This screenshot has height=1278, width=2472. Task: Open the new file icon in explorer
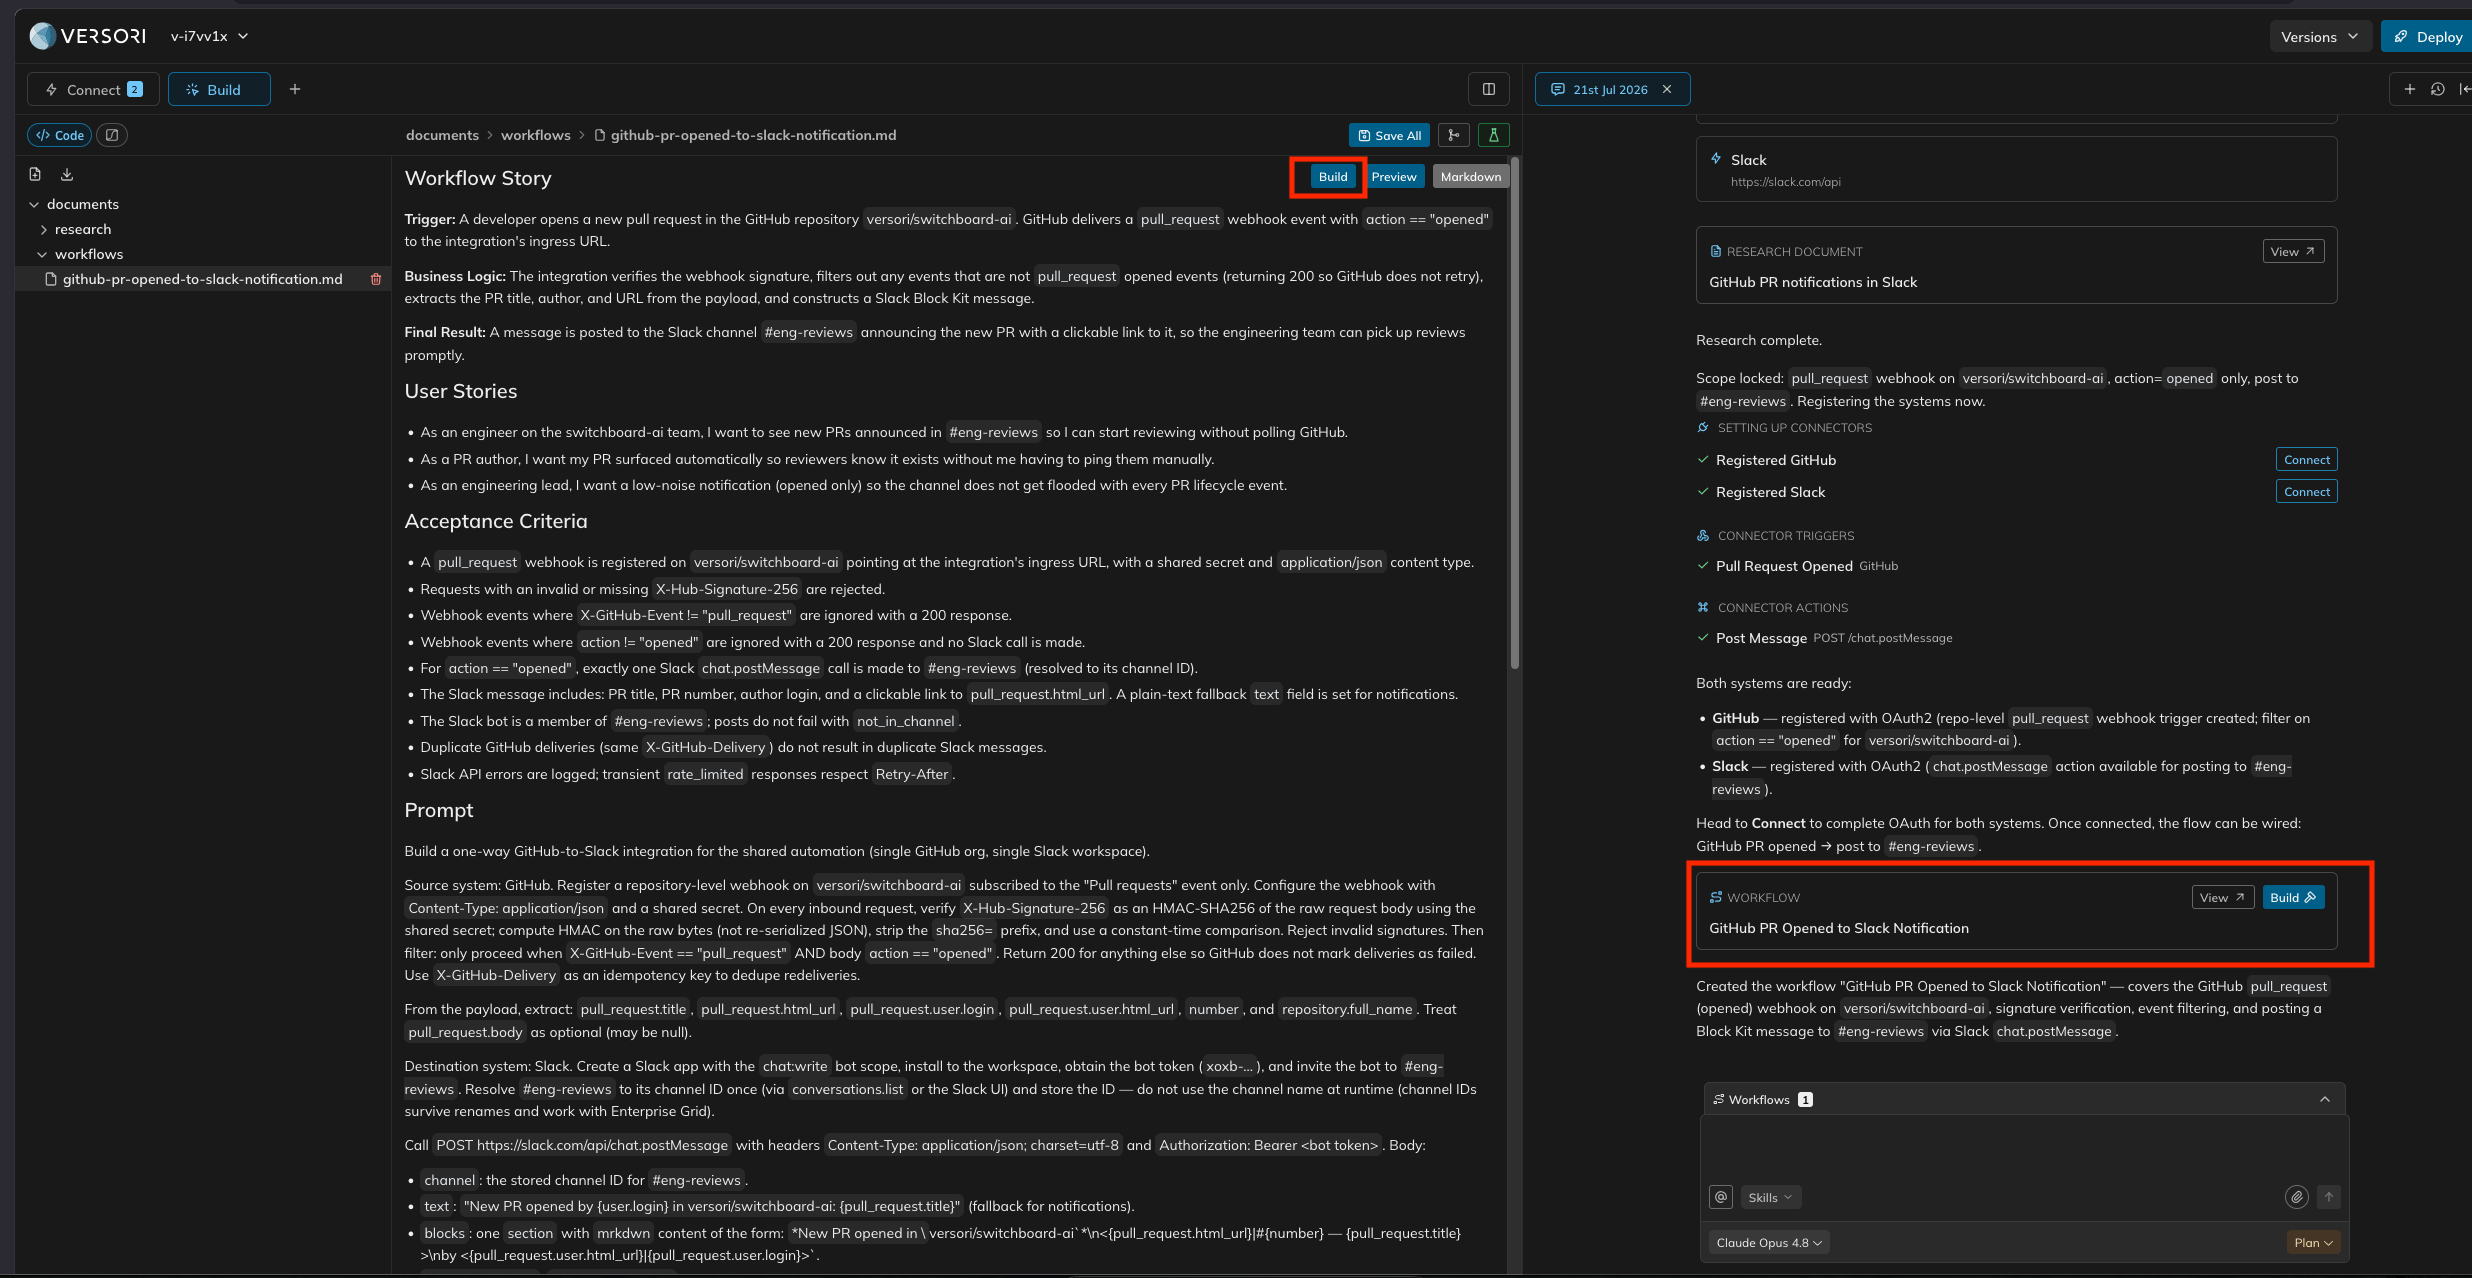[35, 174]
